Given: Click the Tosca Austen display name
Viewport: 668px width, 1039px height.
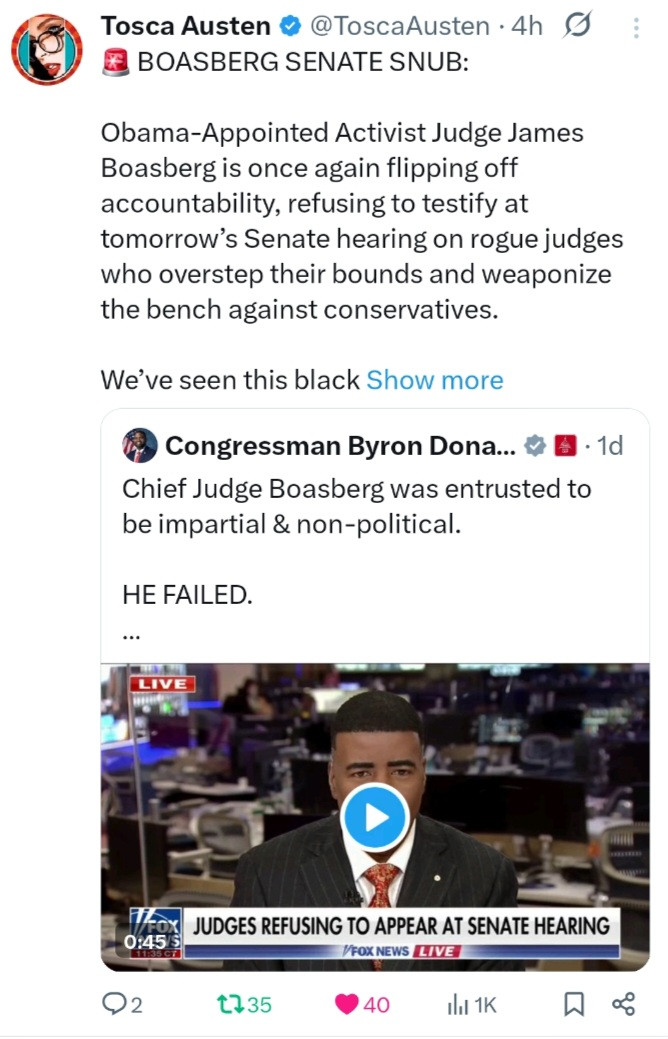Looking at the screenshot, I should (x=185, y=27).
